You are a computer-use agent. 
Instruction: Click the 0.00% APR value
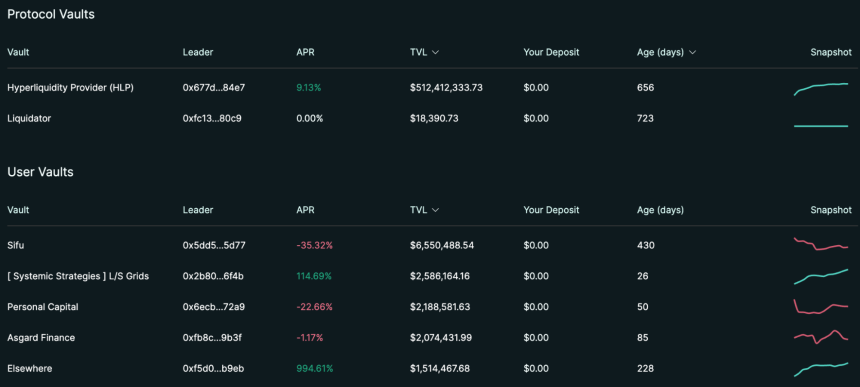click(x=310, y=118)
